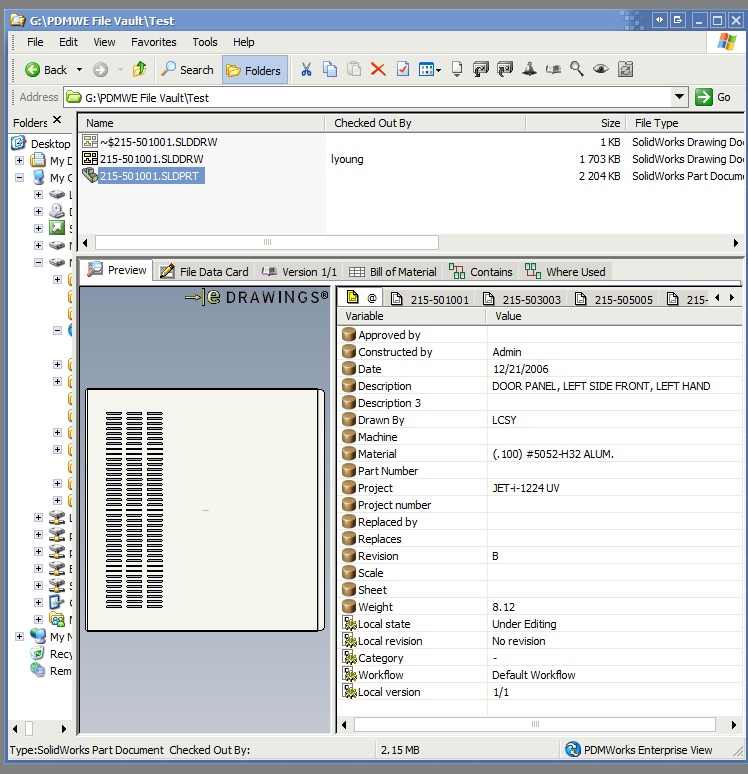Switch to the File Data Card tab
Viewport: 748px width, 774px height.
pos(204,272)
